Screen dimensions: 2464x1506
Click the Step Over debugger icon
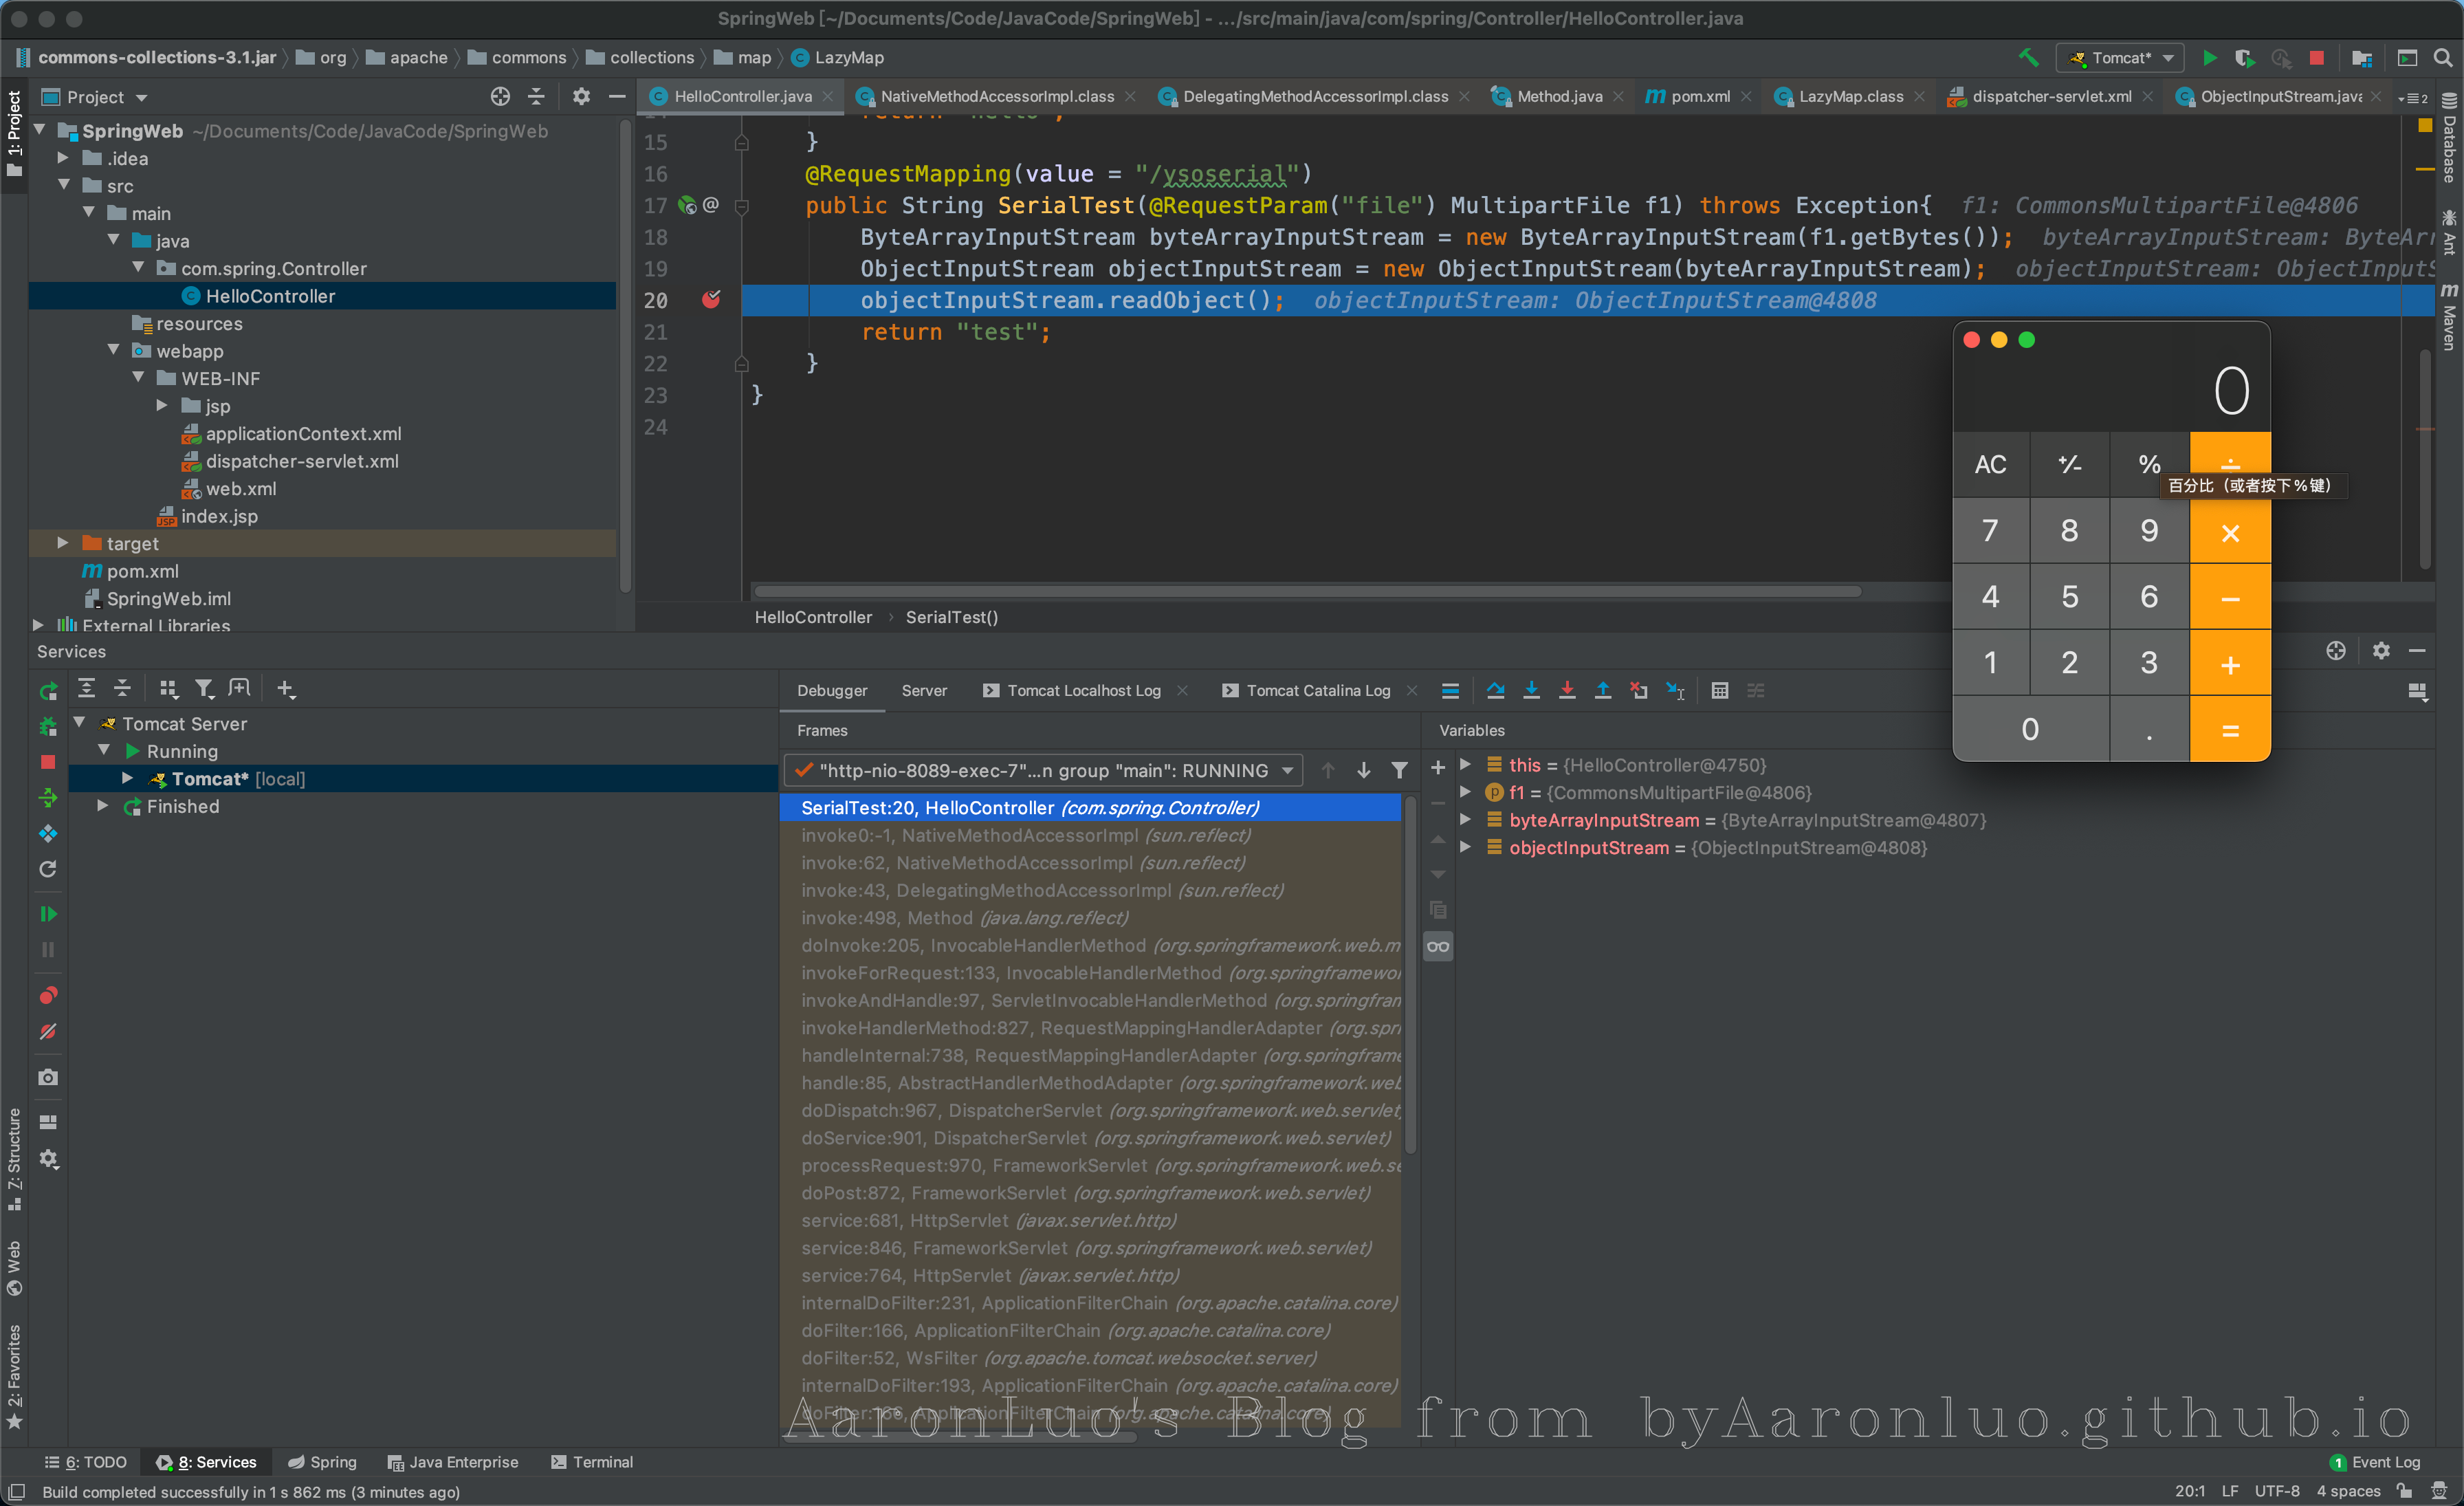tap(1495, 690)
